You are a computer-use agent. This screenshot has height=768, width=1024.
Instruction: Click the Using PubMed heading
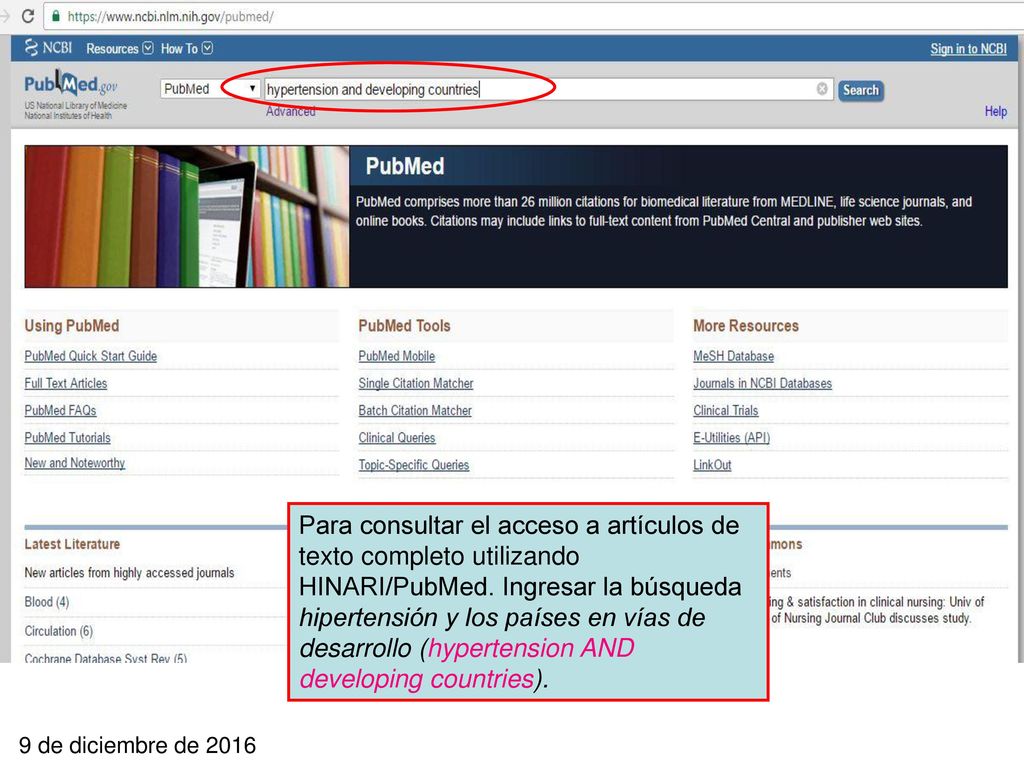coord(72,326)
